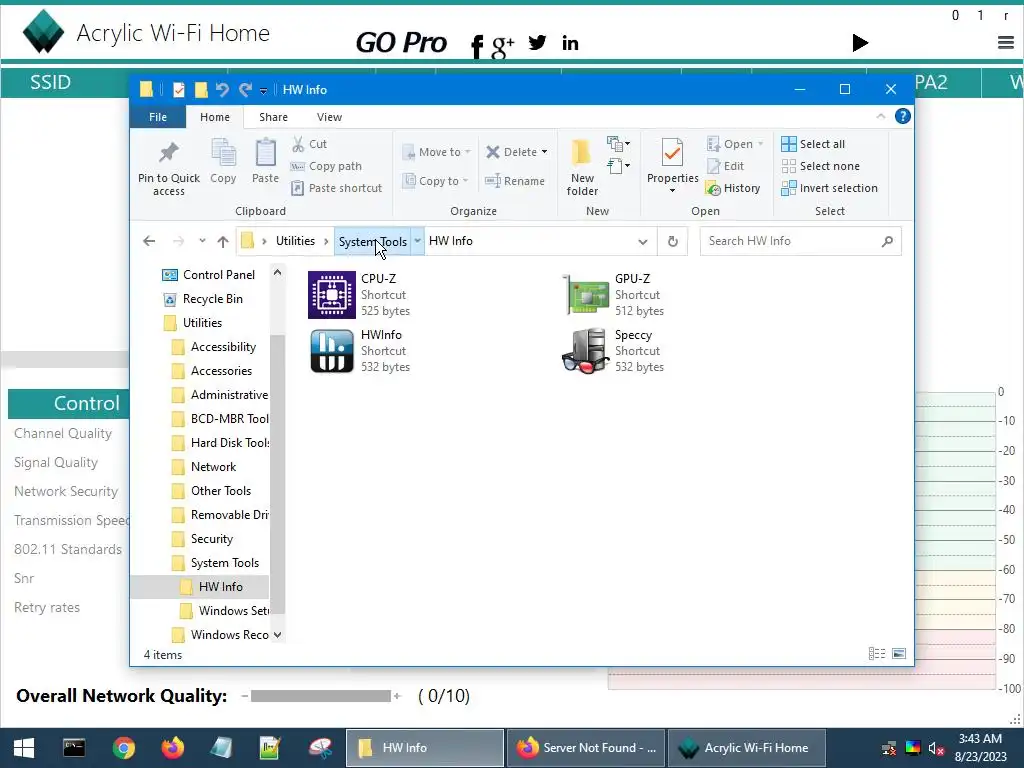Click the History button

click(x=733, y=188)
